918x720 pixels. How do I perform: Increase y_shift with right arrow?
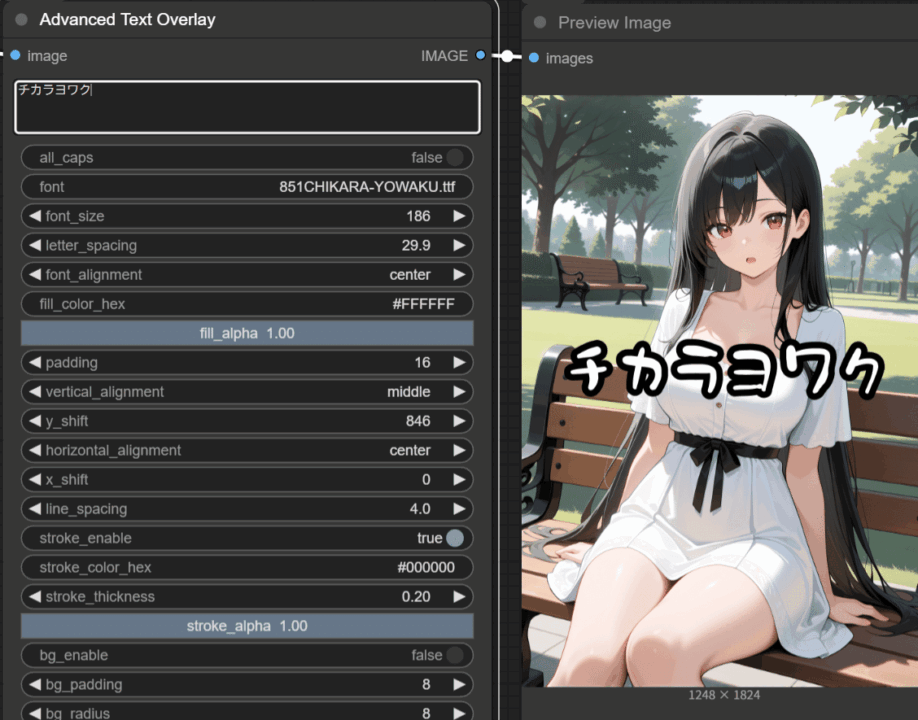[460, 421]
